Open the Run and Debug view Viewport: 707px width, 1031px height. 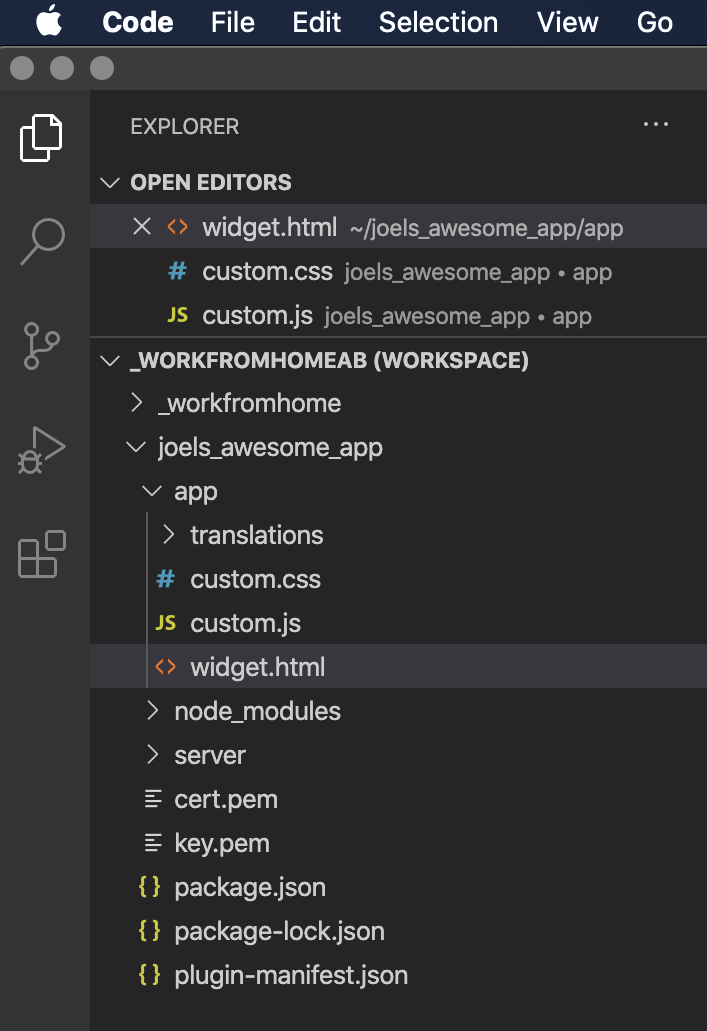42,450
